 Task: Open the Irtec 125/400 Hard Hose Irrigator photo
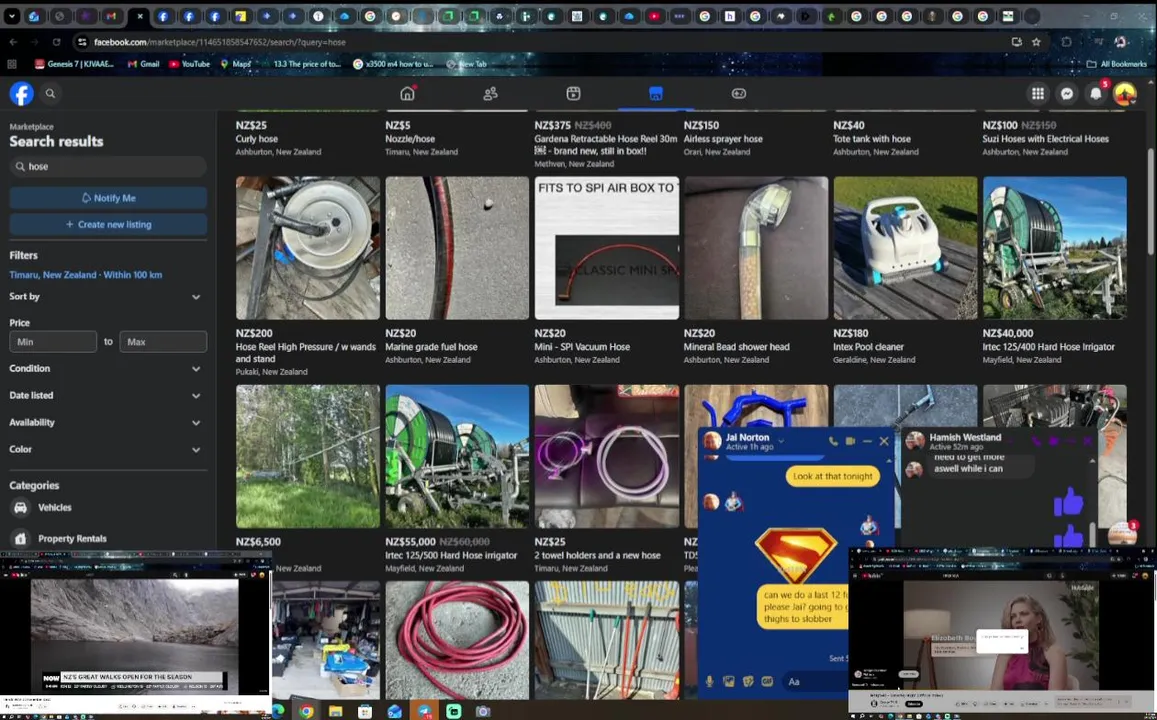tap(1054, 248)
